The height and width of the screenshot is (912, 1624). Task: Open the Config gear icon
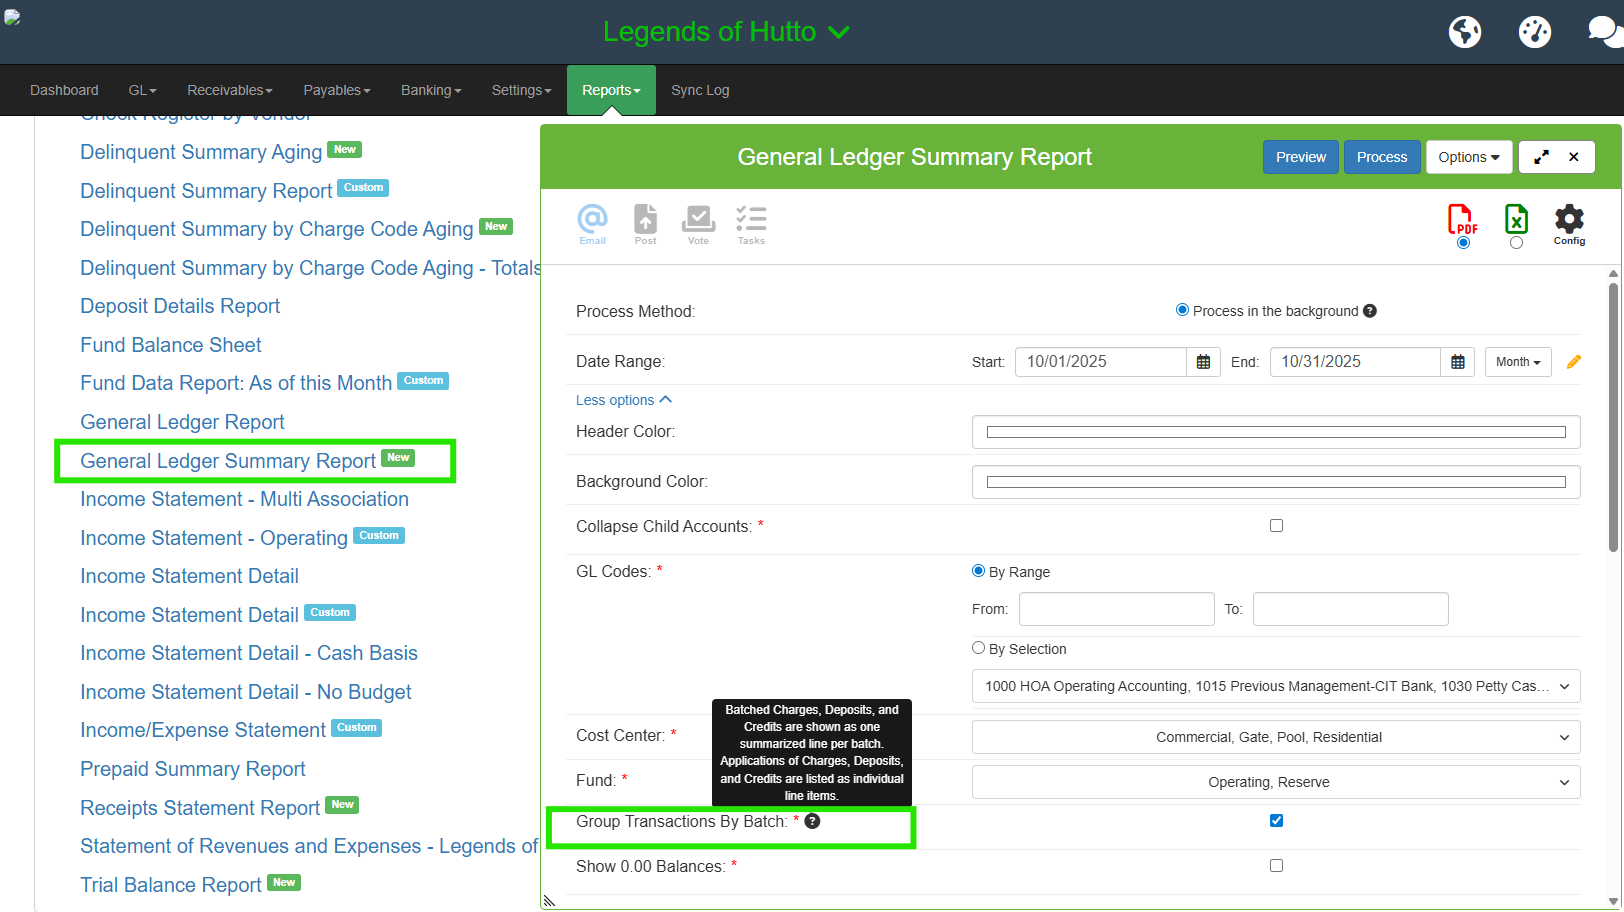pos(1569,223)
